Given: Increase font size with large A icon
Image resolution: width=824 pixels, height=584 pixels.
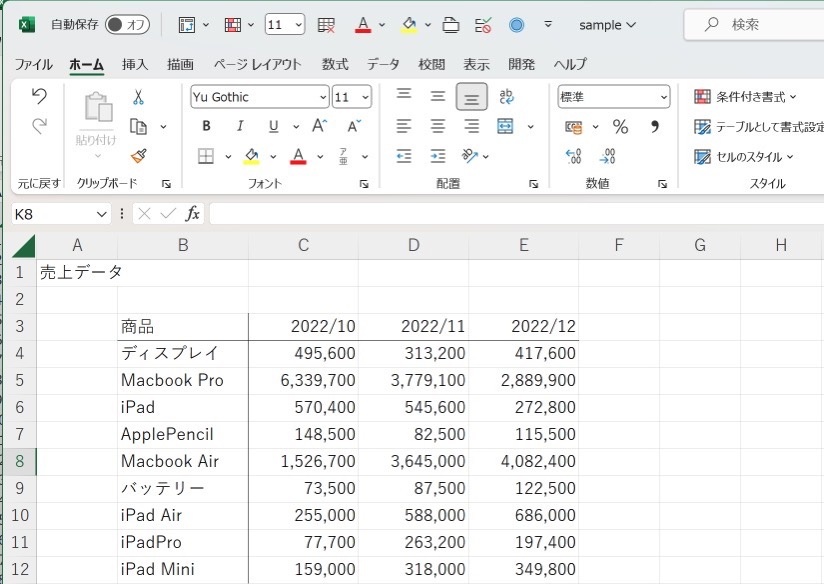Looking at the screenshot, I should pos(319,126).
